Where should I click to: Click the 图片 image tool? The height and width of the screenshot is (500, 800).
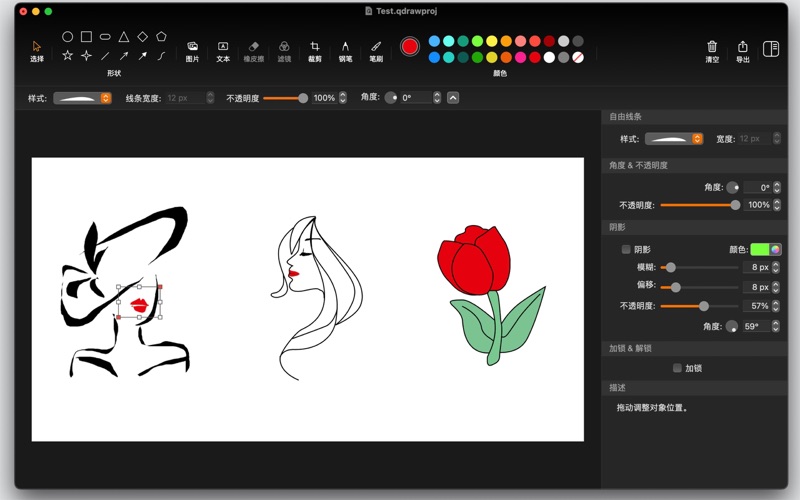[x=192, y=47]
